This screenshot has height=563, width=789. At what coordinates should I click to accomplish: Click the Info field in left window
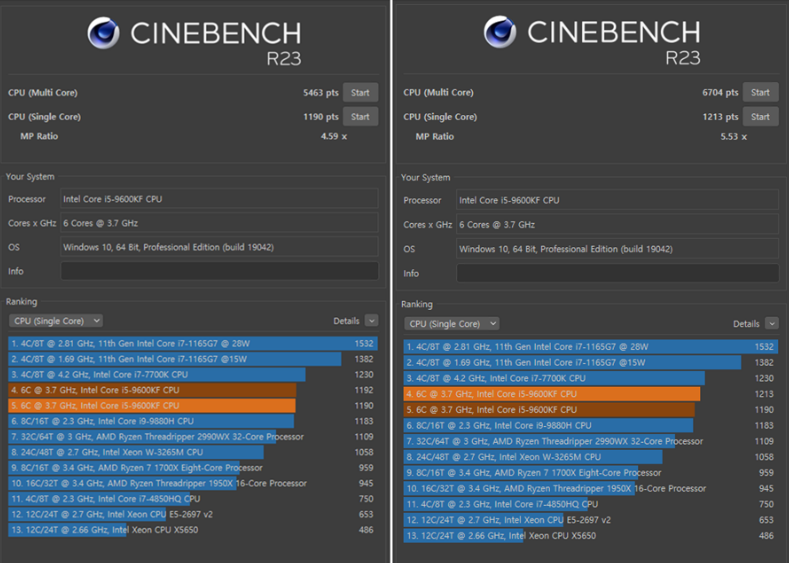(219, 271)
